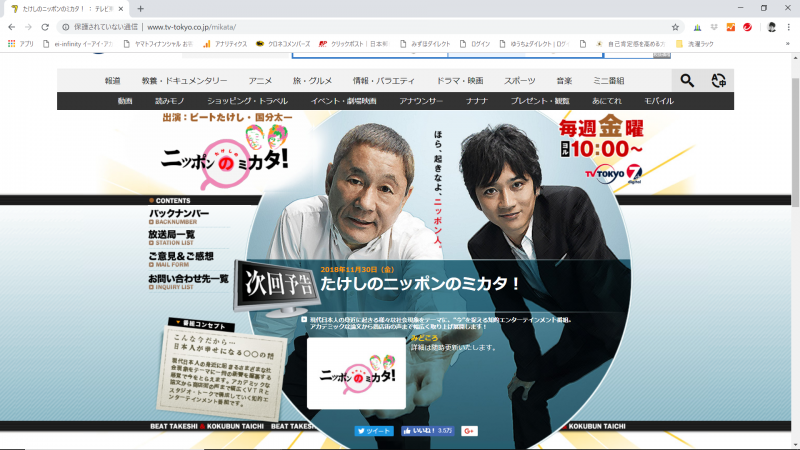
Task: Open the ei-infinity bookmark
Action: tap(78, 44)
